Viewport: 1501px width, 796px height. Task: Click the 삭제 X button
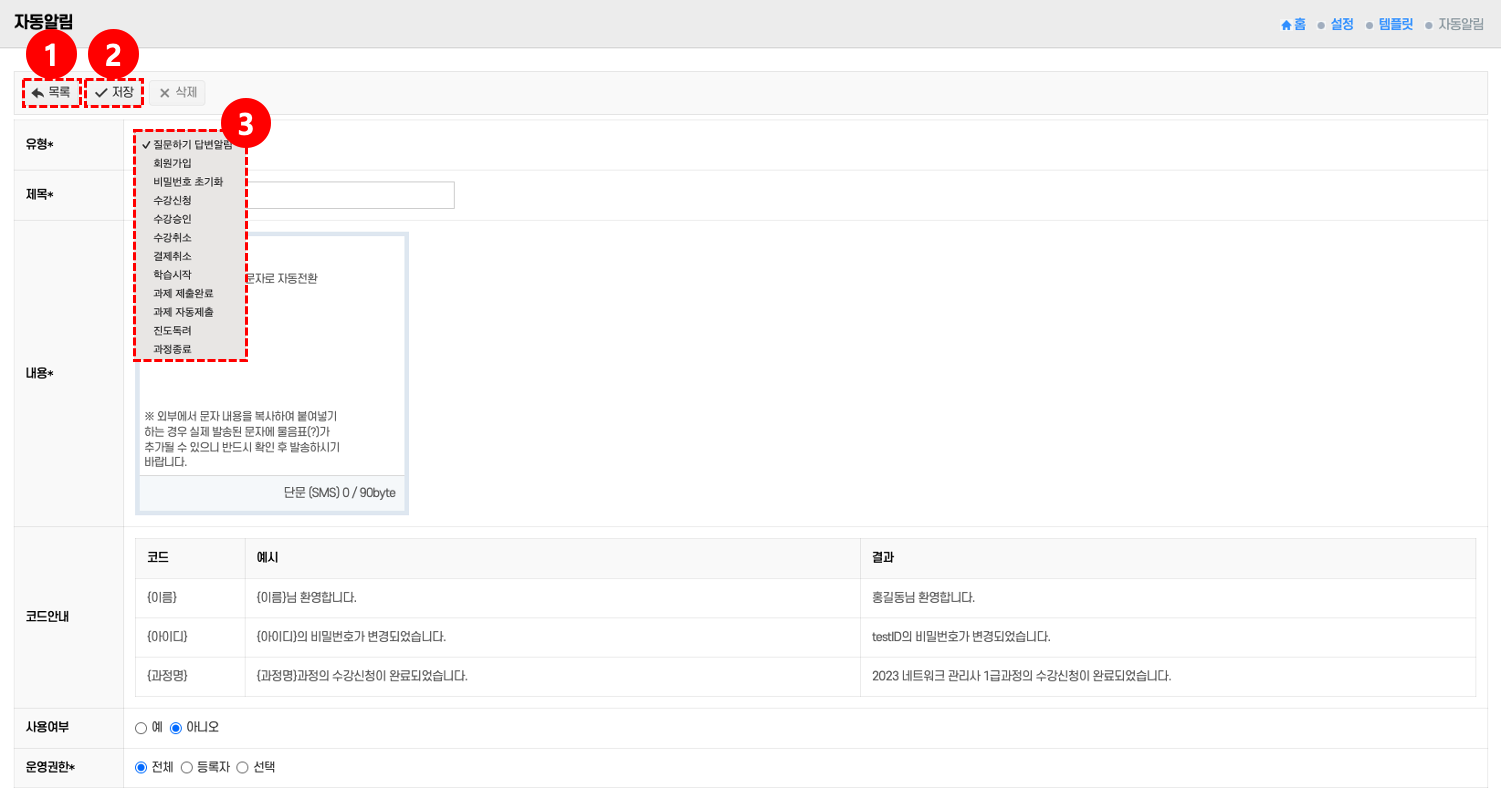178,93
